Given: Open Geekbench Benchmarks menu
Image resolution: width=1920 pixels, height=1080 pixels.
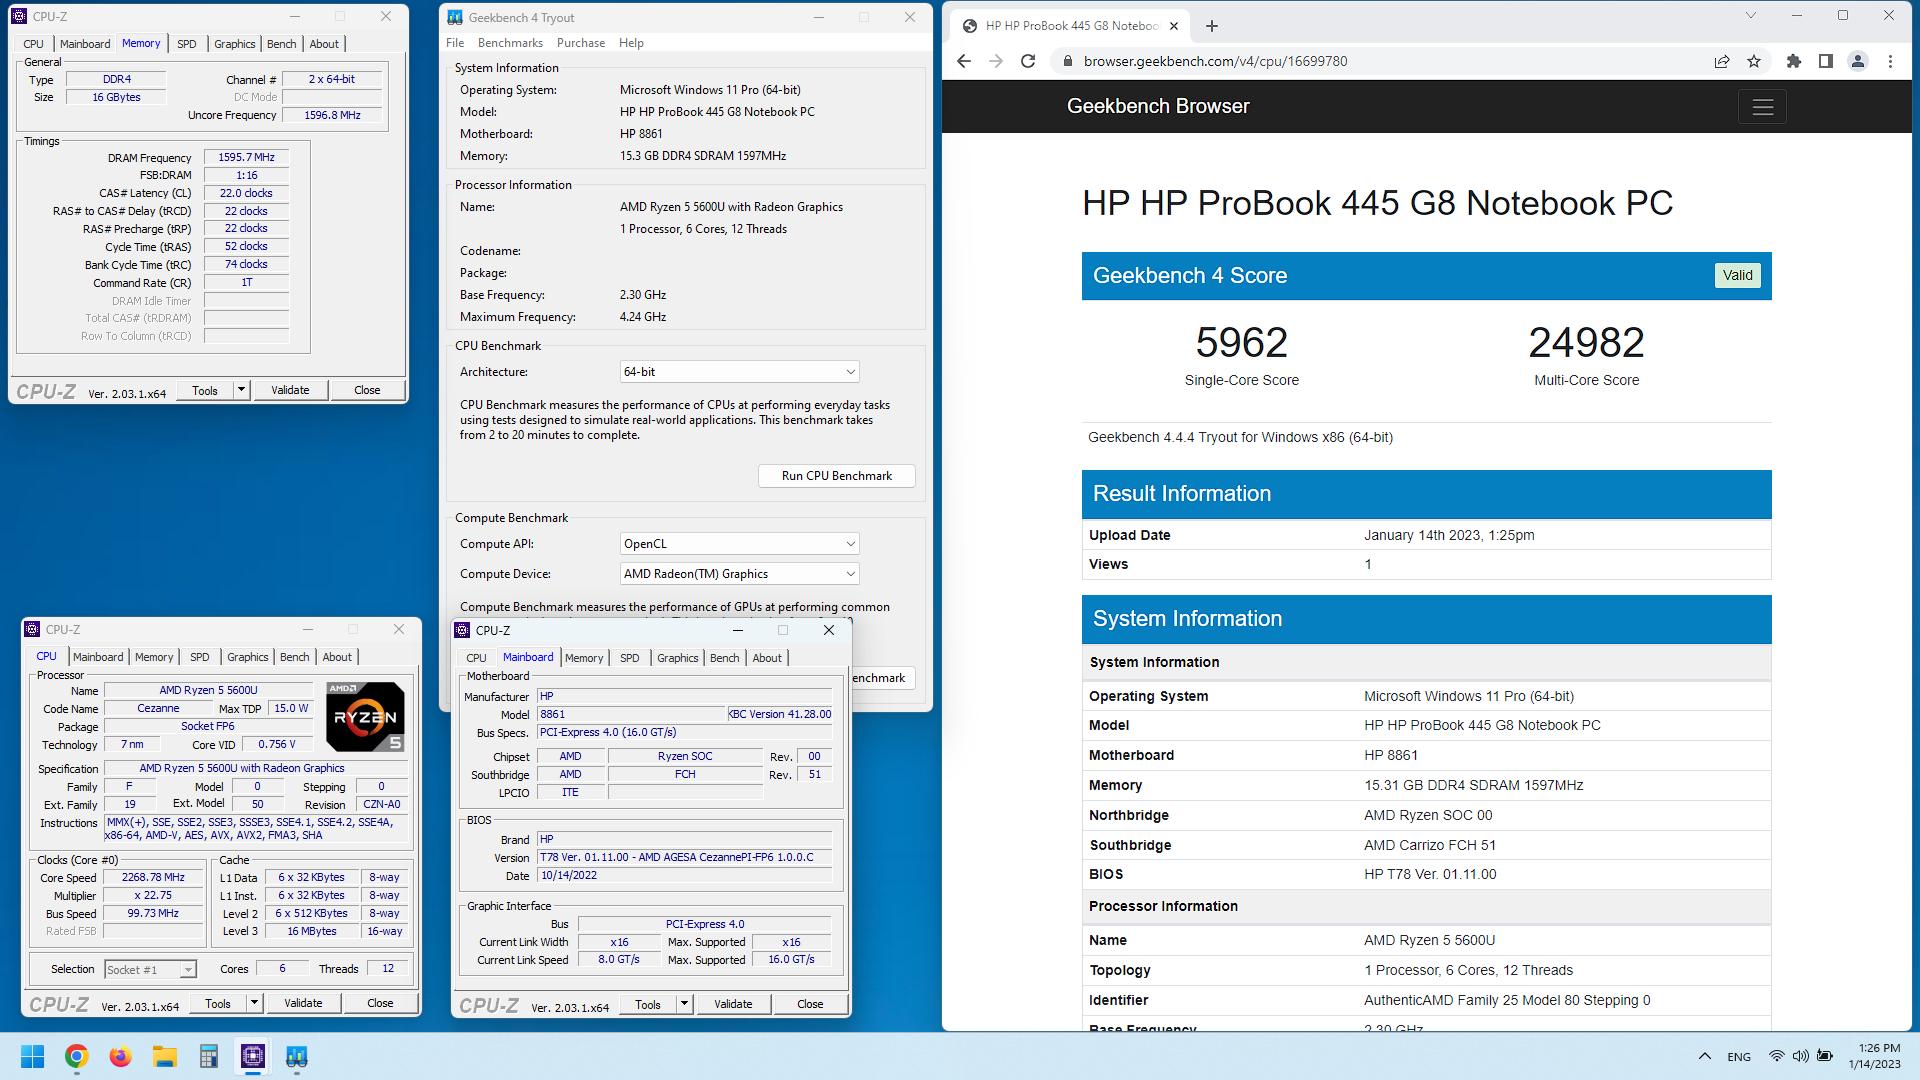Looking at the screenshot, I should (510, 43).
